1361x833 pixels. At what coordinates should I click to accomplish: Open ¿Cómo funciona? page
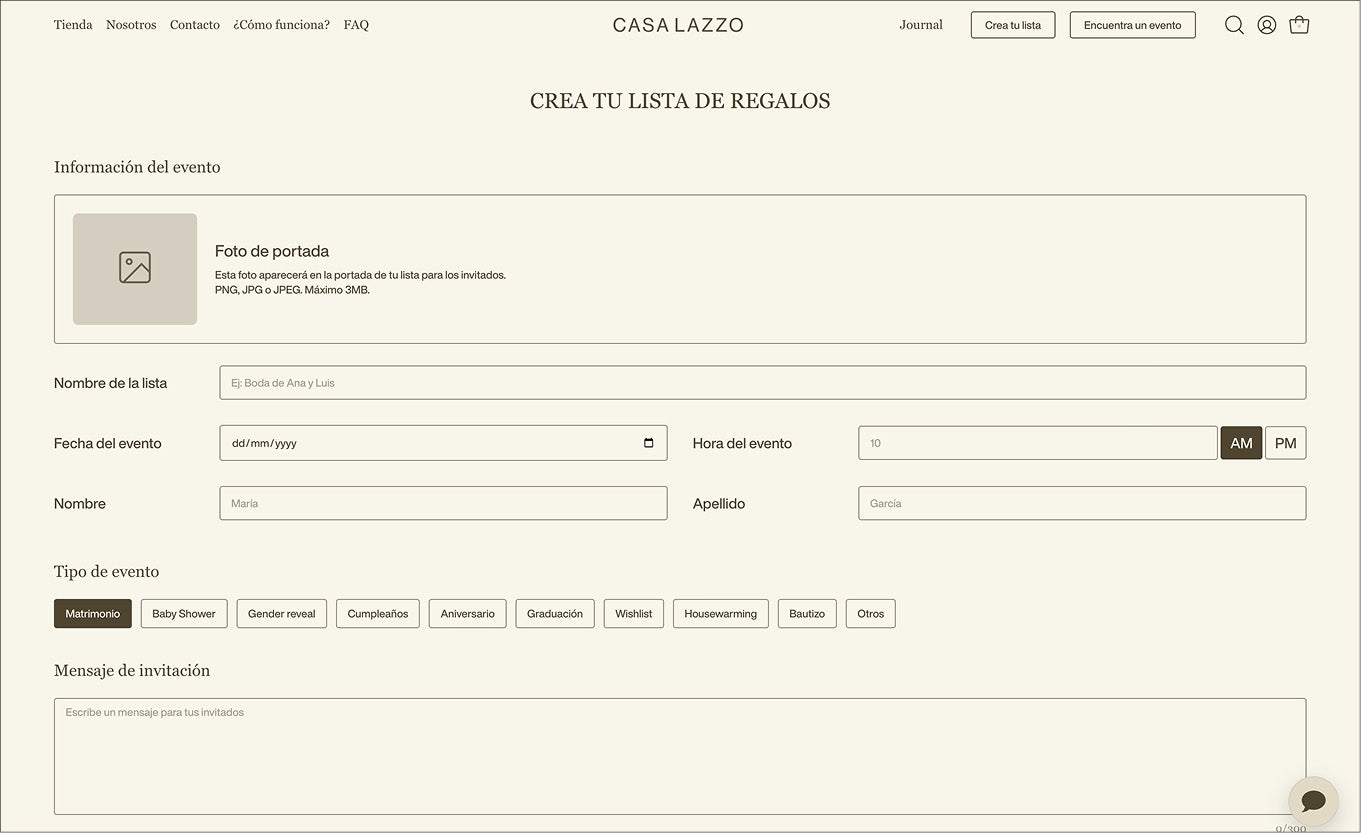tap(281, 25)
